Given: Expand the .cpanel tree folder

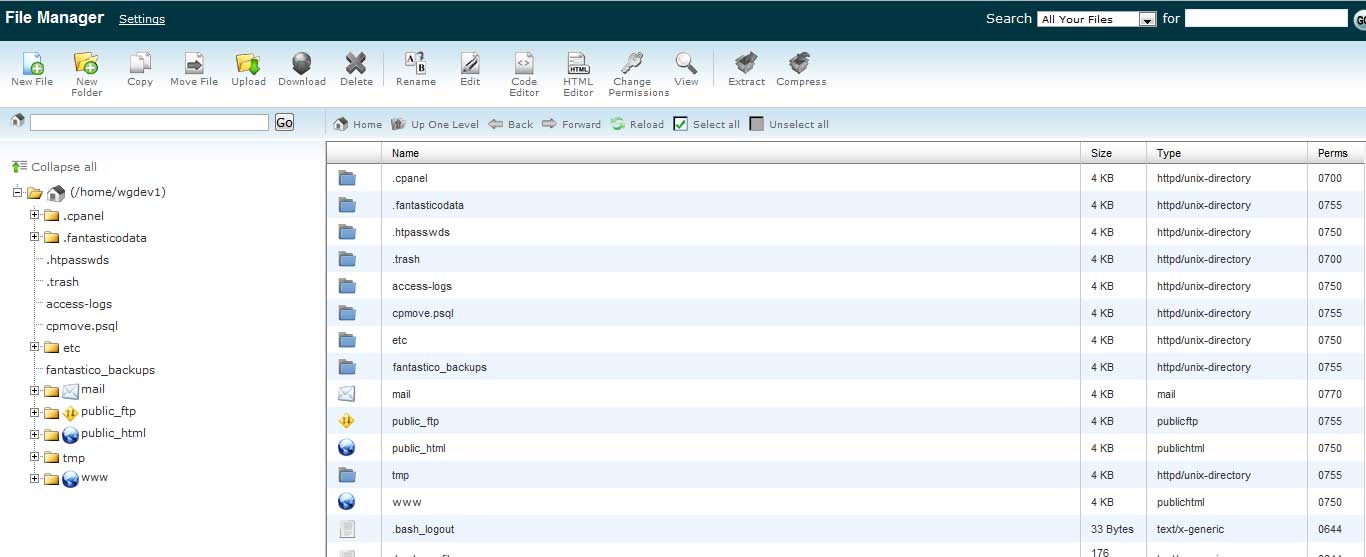Looking at the screenshot, I should (x=35, y=215).
